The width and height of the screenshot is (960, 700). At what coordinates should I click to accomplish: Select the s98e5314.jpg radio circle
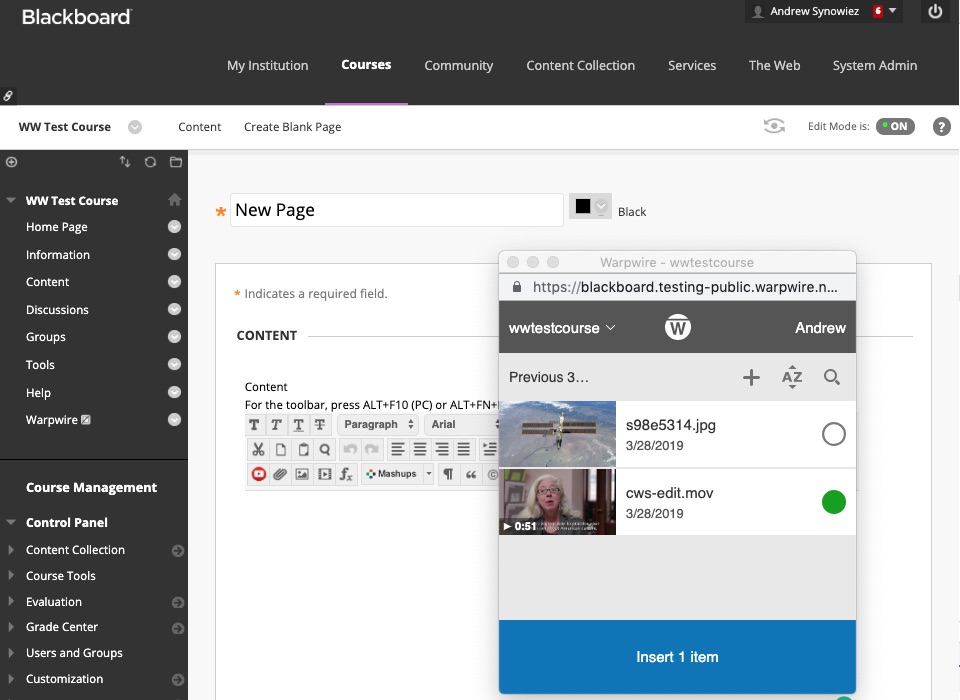(833, 434)
